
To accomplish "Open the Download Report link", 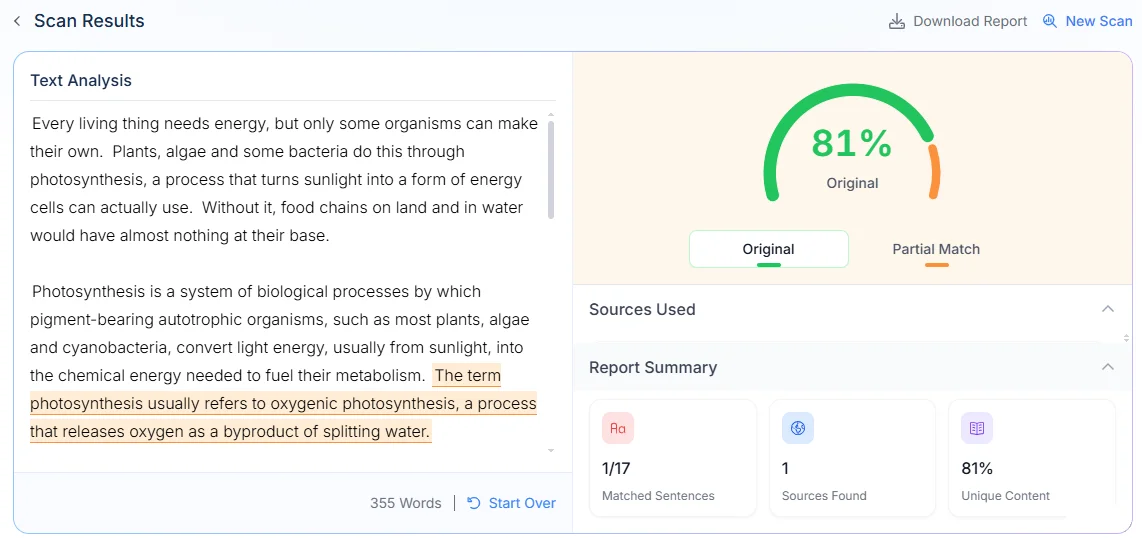I will (970, 21).
